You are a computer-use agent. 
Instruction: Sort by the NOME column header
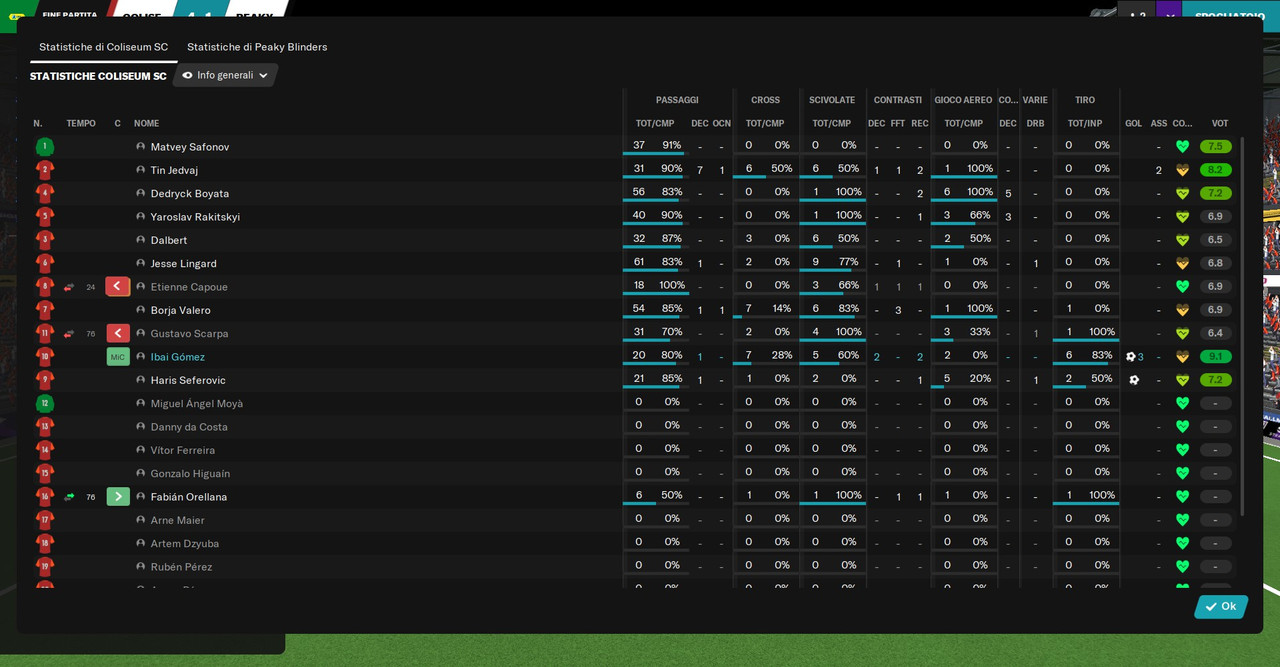(147, 124)
